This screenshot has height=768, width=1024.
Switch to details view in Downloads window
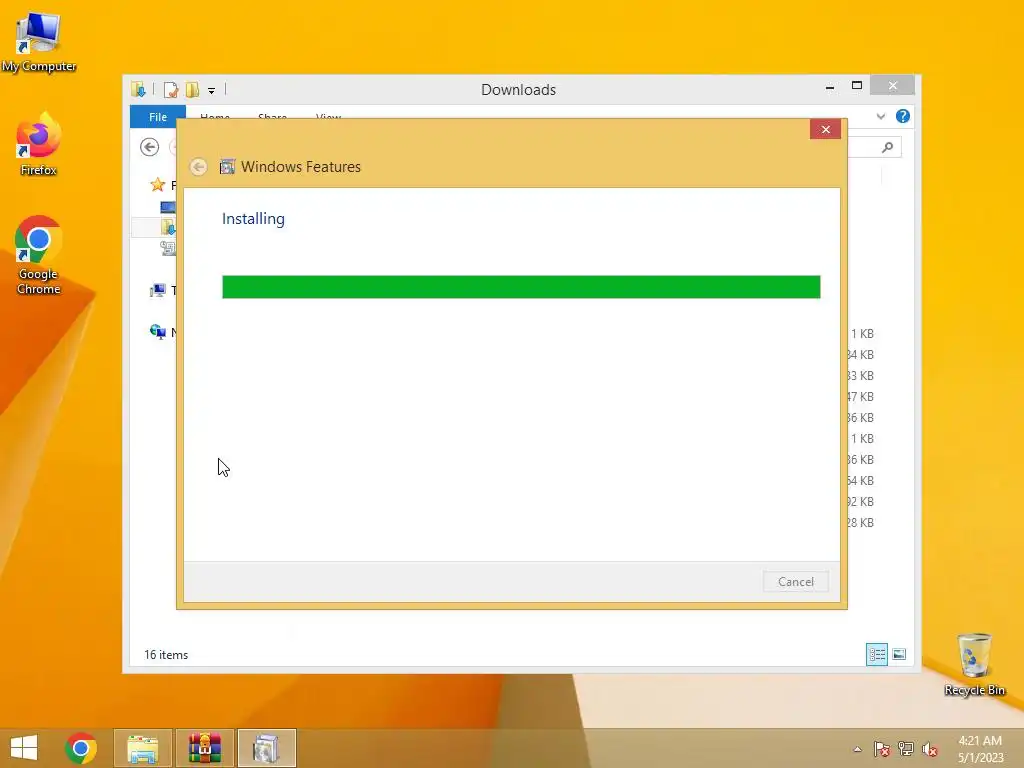[876, 654]
